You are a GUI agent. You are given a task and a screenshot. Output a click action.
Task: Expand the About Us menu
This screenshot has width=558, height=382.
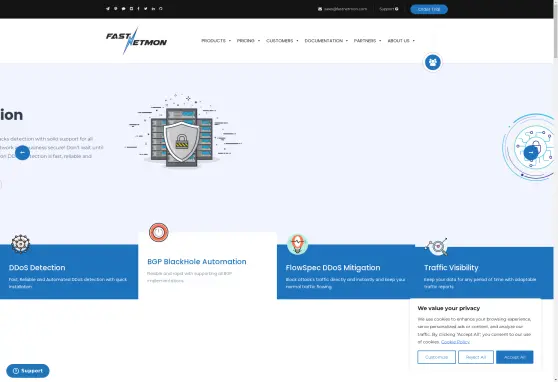click(x=401, y=41)
